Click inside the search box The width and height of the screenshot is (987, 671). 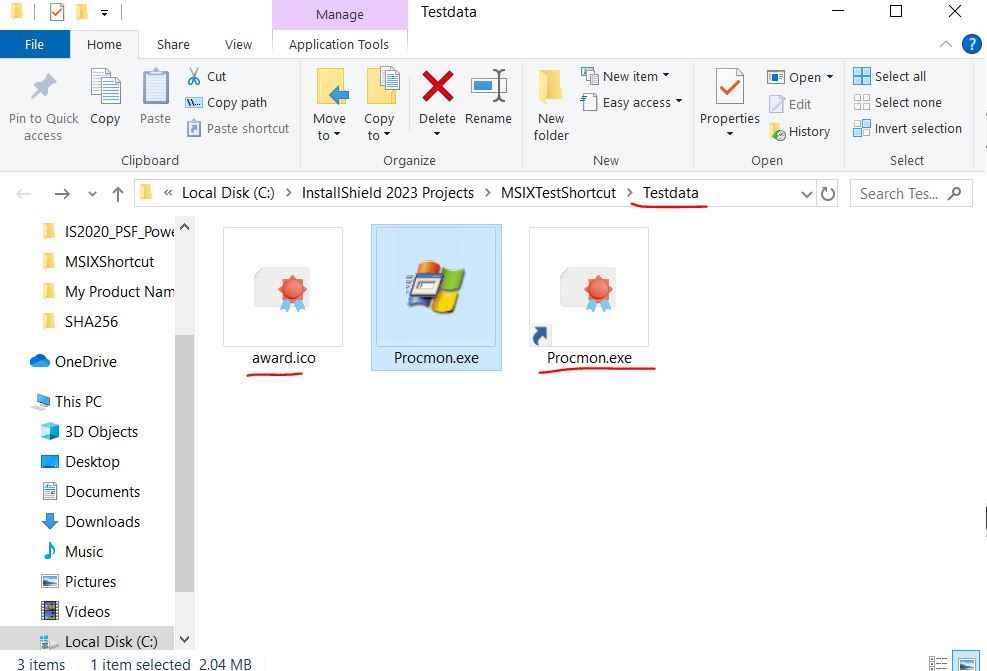tap(900, 193)
